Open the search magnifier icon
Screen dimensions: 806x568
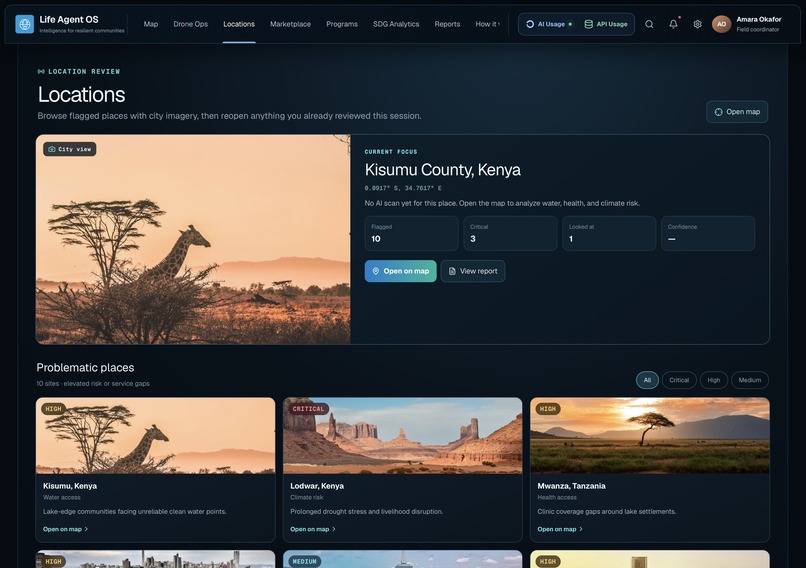click(x=649, y=24)
